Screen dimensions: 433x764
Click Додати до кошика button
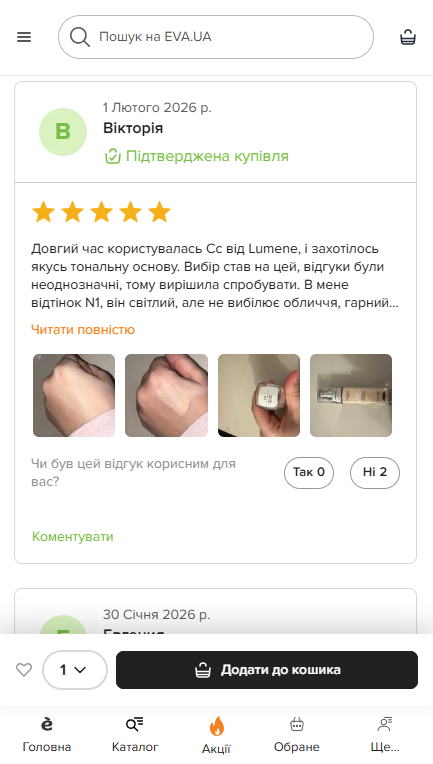coord(267,670)
